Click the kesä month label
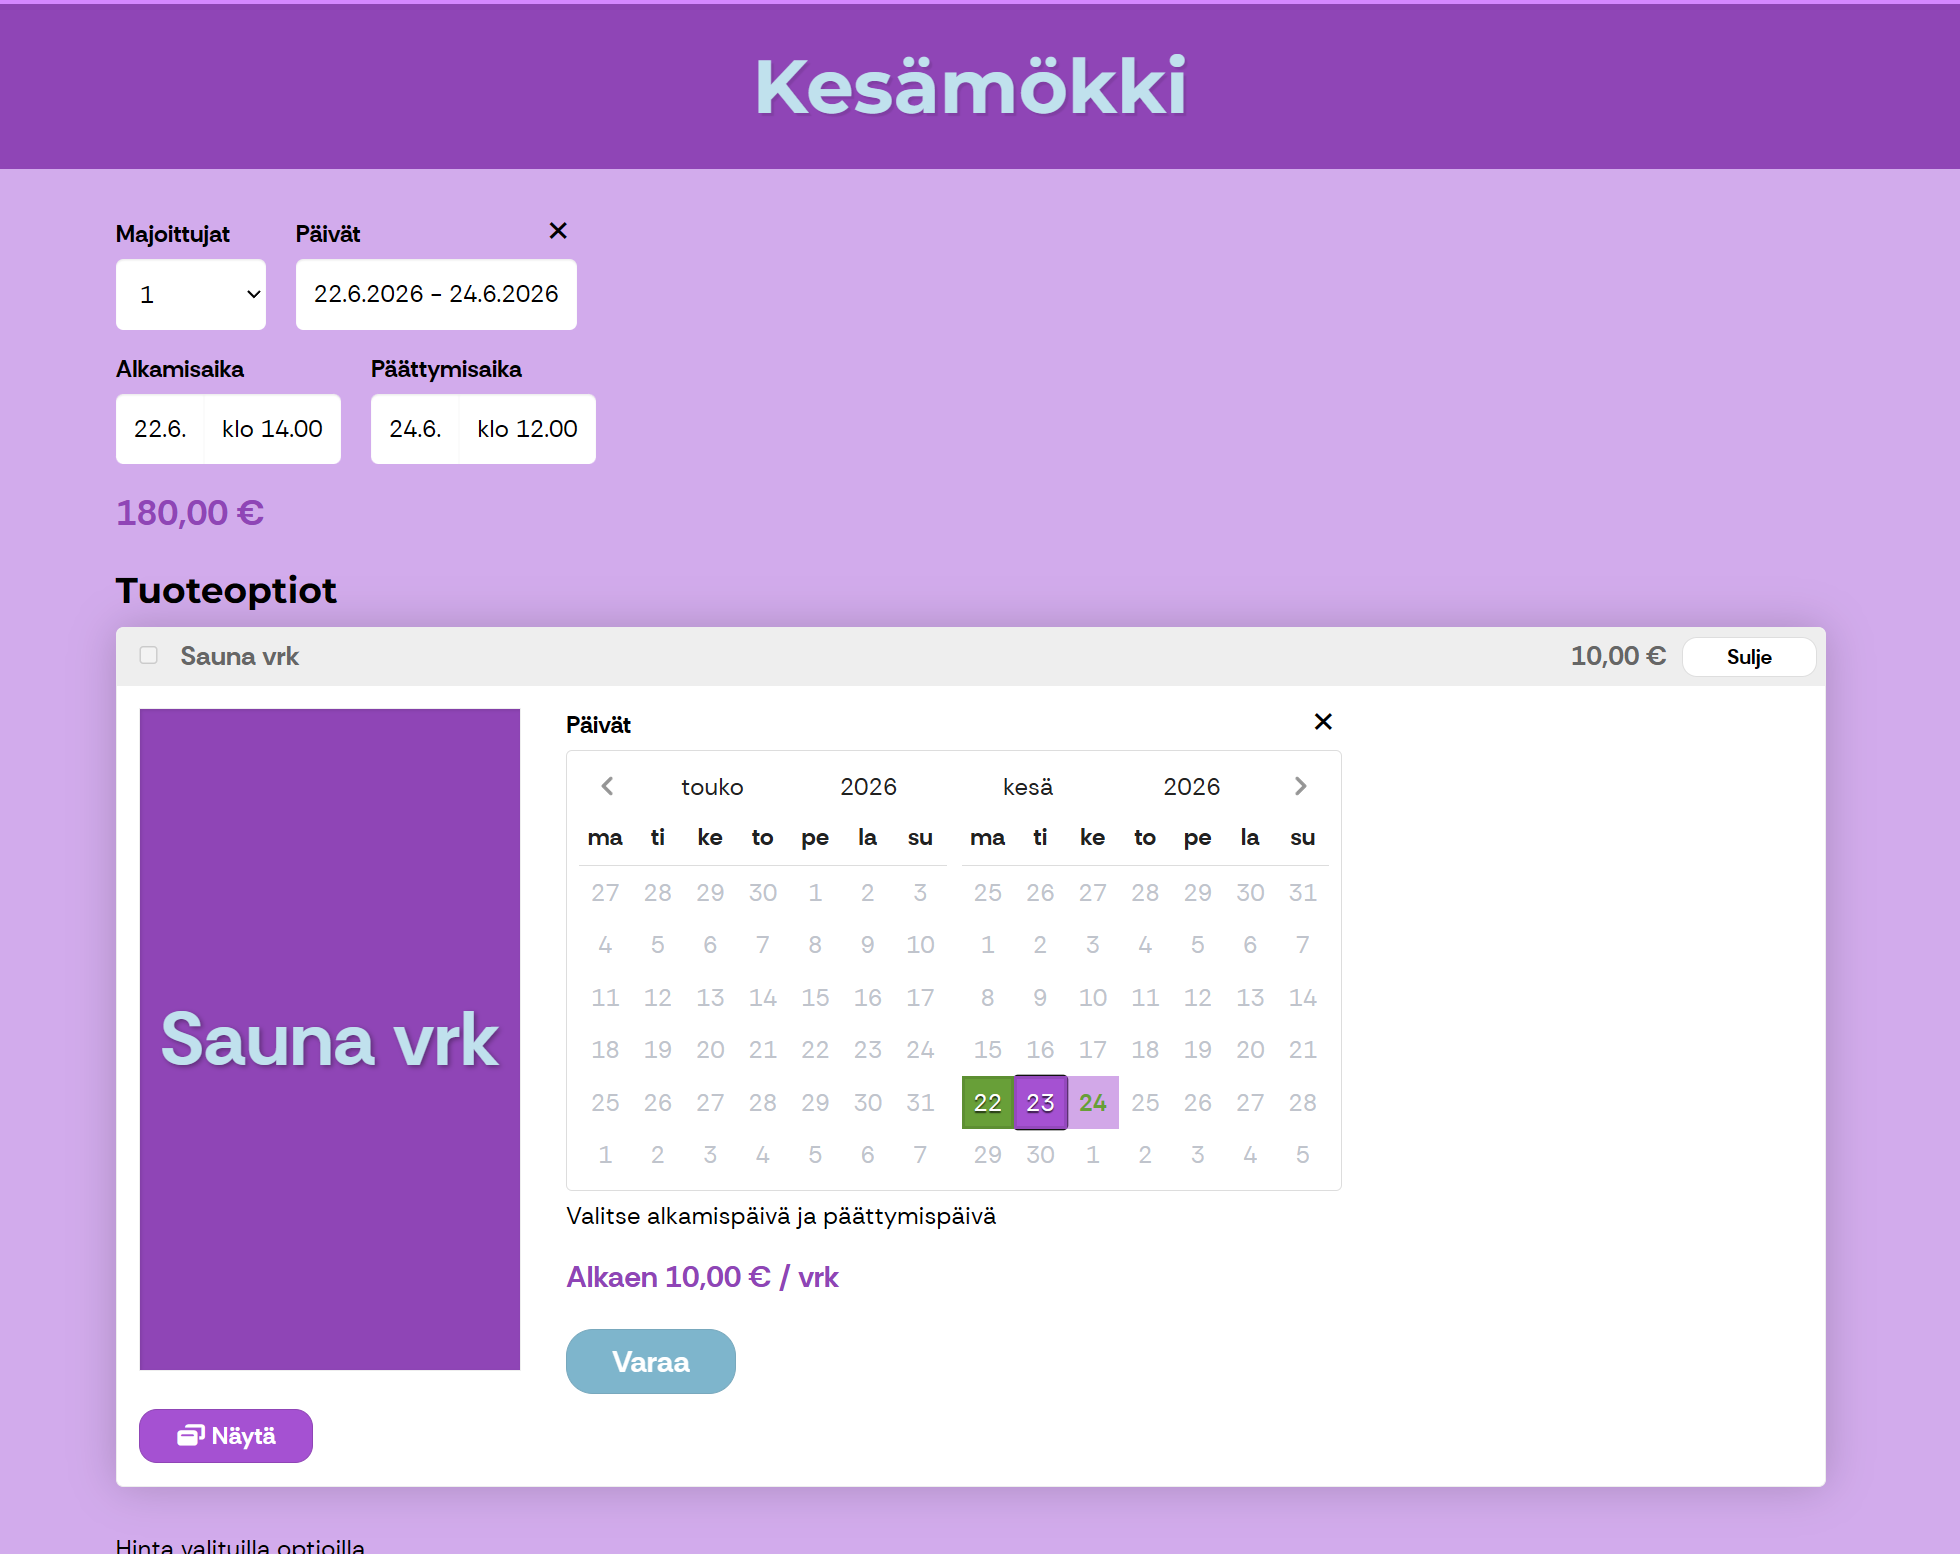The image size is (1960, 1554). pyautogui.click(x=1028, y=787)
